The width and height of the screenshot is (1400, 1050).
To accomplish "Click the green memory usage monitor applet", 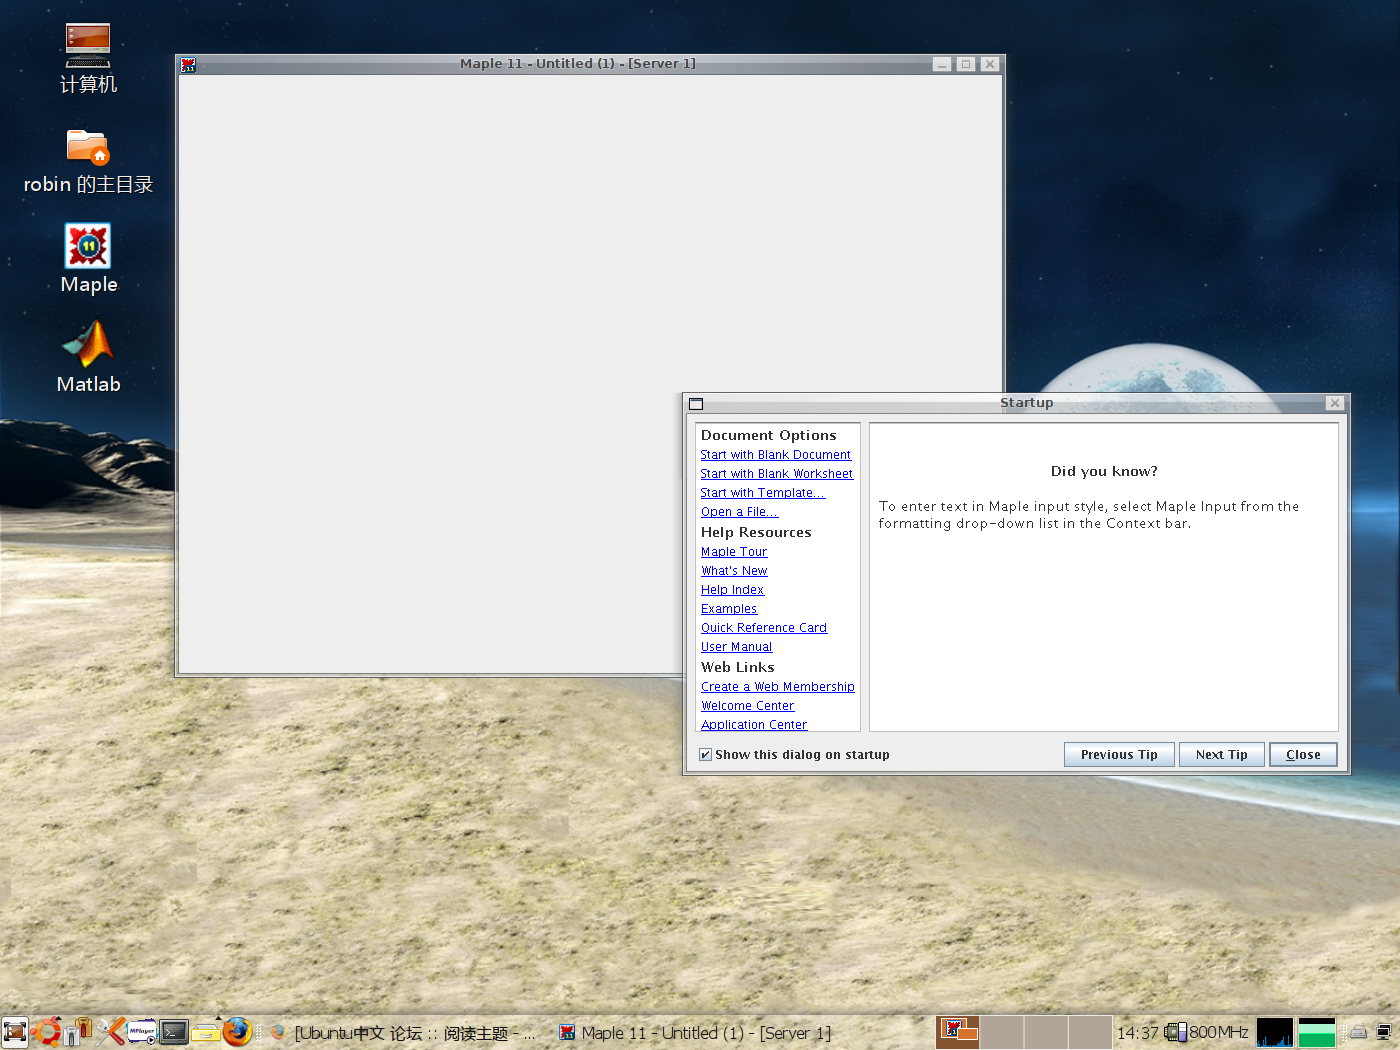I will click(x=1317, y=1032).
